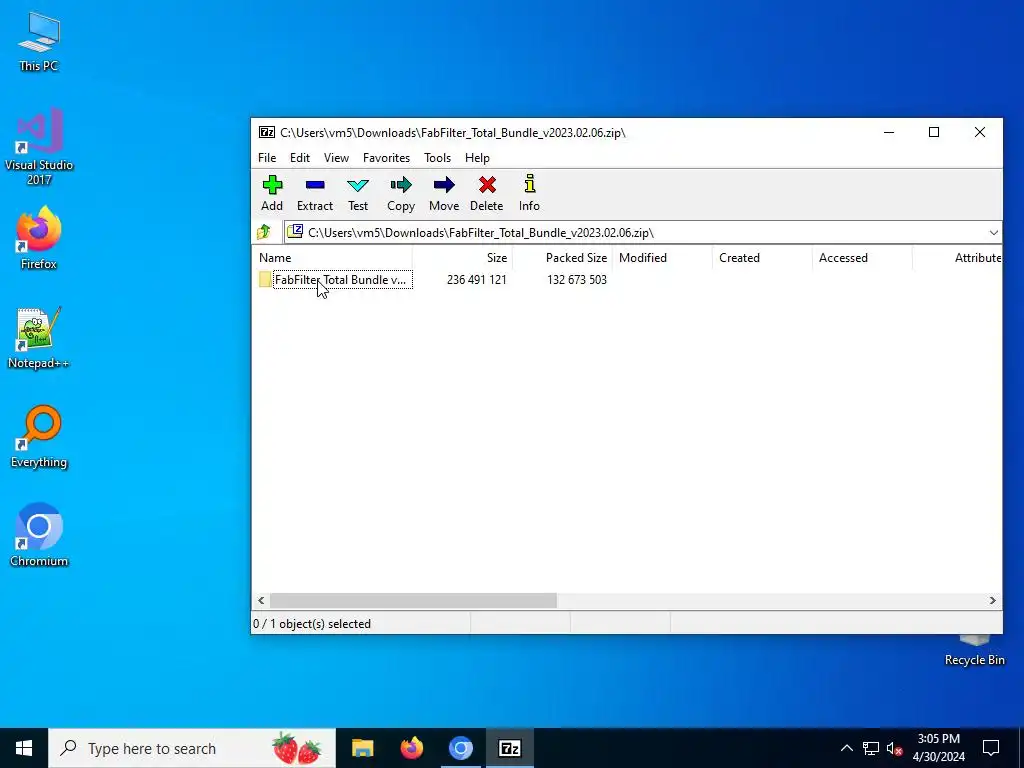Sort by the Accessed column header
This screenshot has width=1024, height=768.
coord(862,258)
